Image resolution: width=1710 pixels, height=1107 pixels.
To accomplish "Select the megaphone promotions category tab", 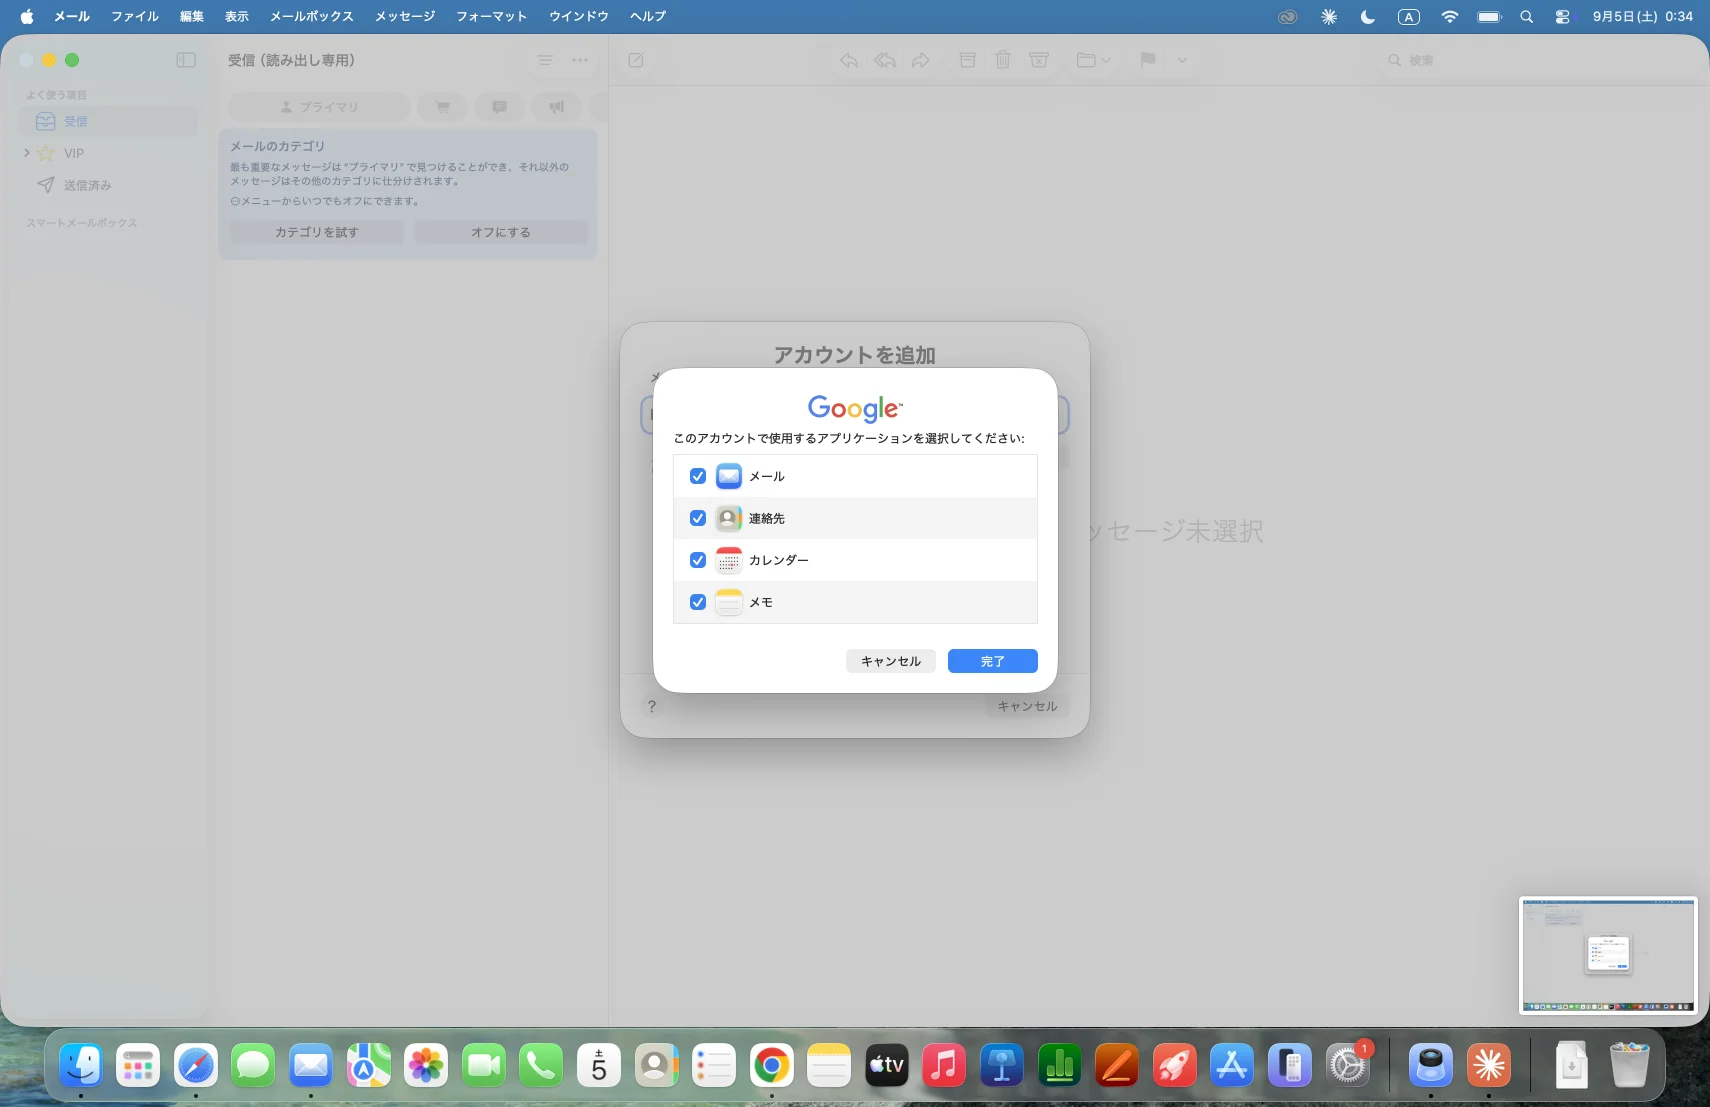I will 556,106.
